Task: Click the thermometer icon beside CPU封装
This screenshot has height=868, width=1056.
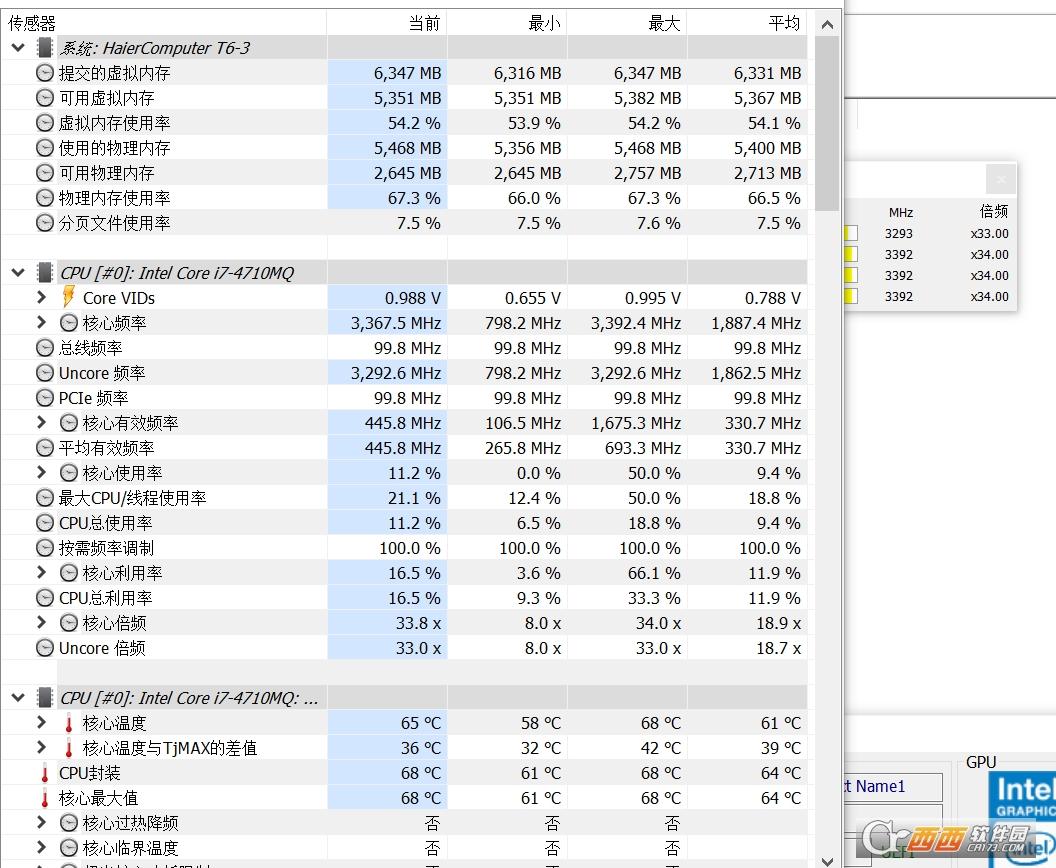Action: pos(44,773)
